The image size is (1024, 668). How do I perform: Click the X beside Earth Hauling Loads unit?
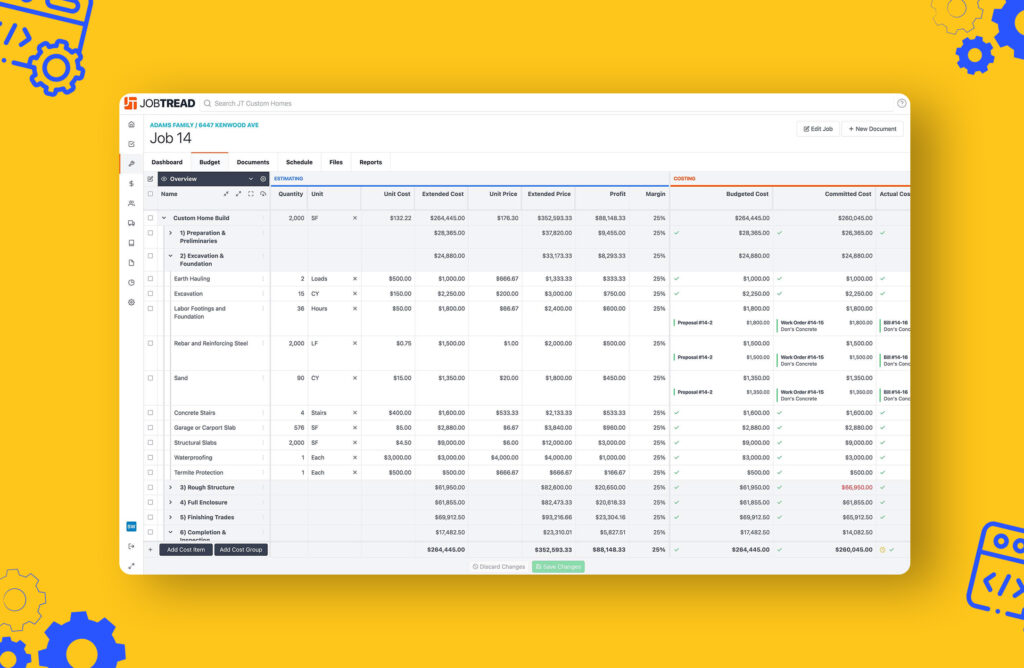355,279
